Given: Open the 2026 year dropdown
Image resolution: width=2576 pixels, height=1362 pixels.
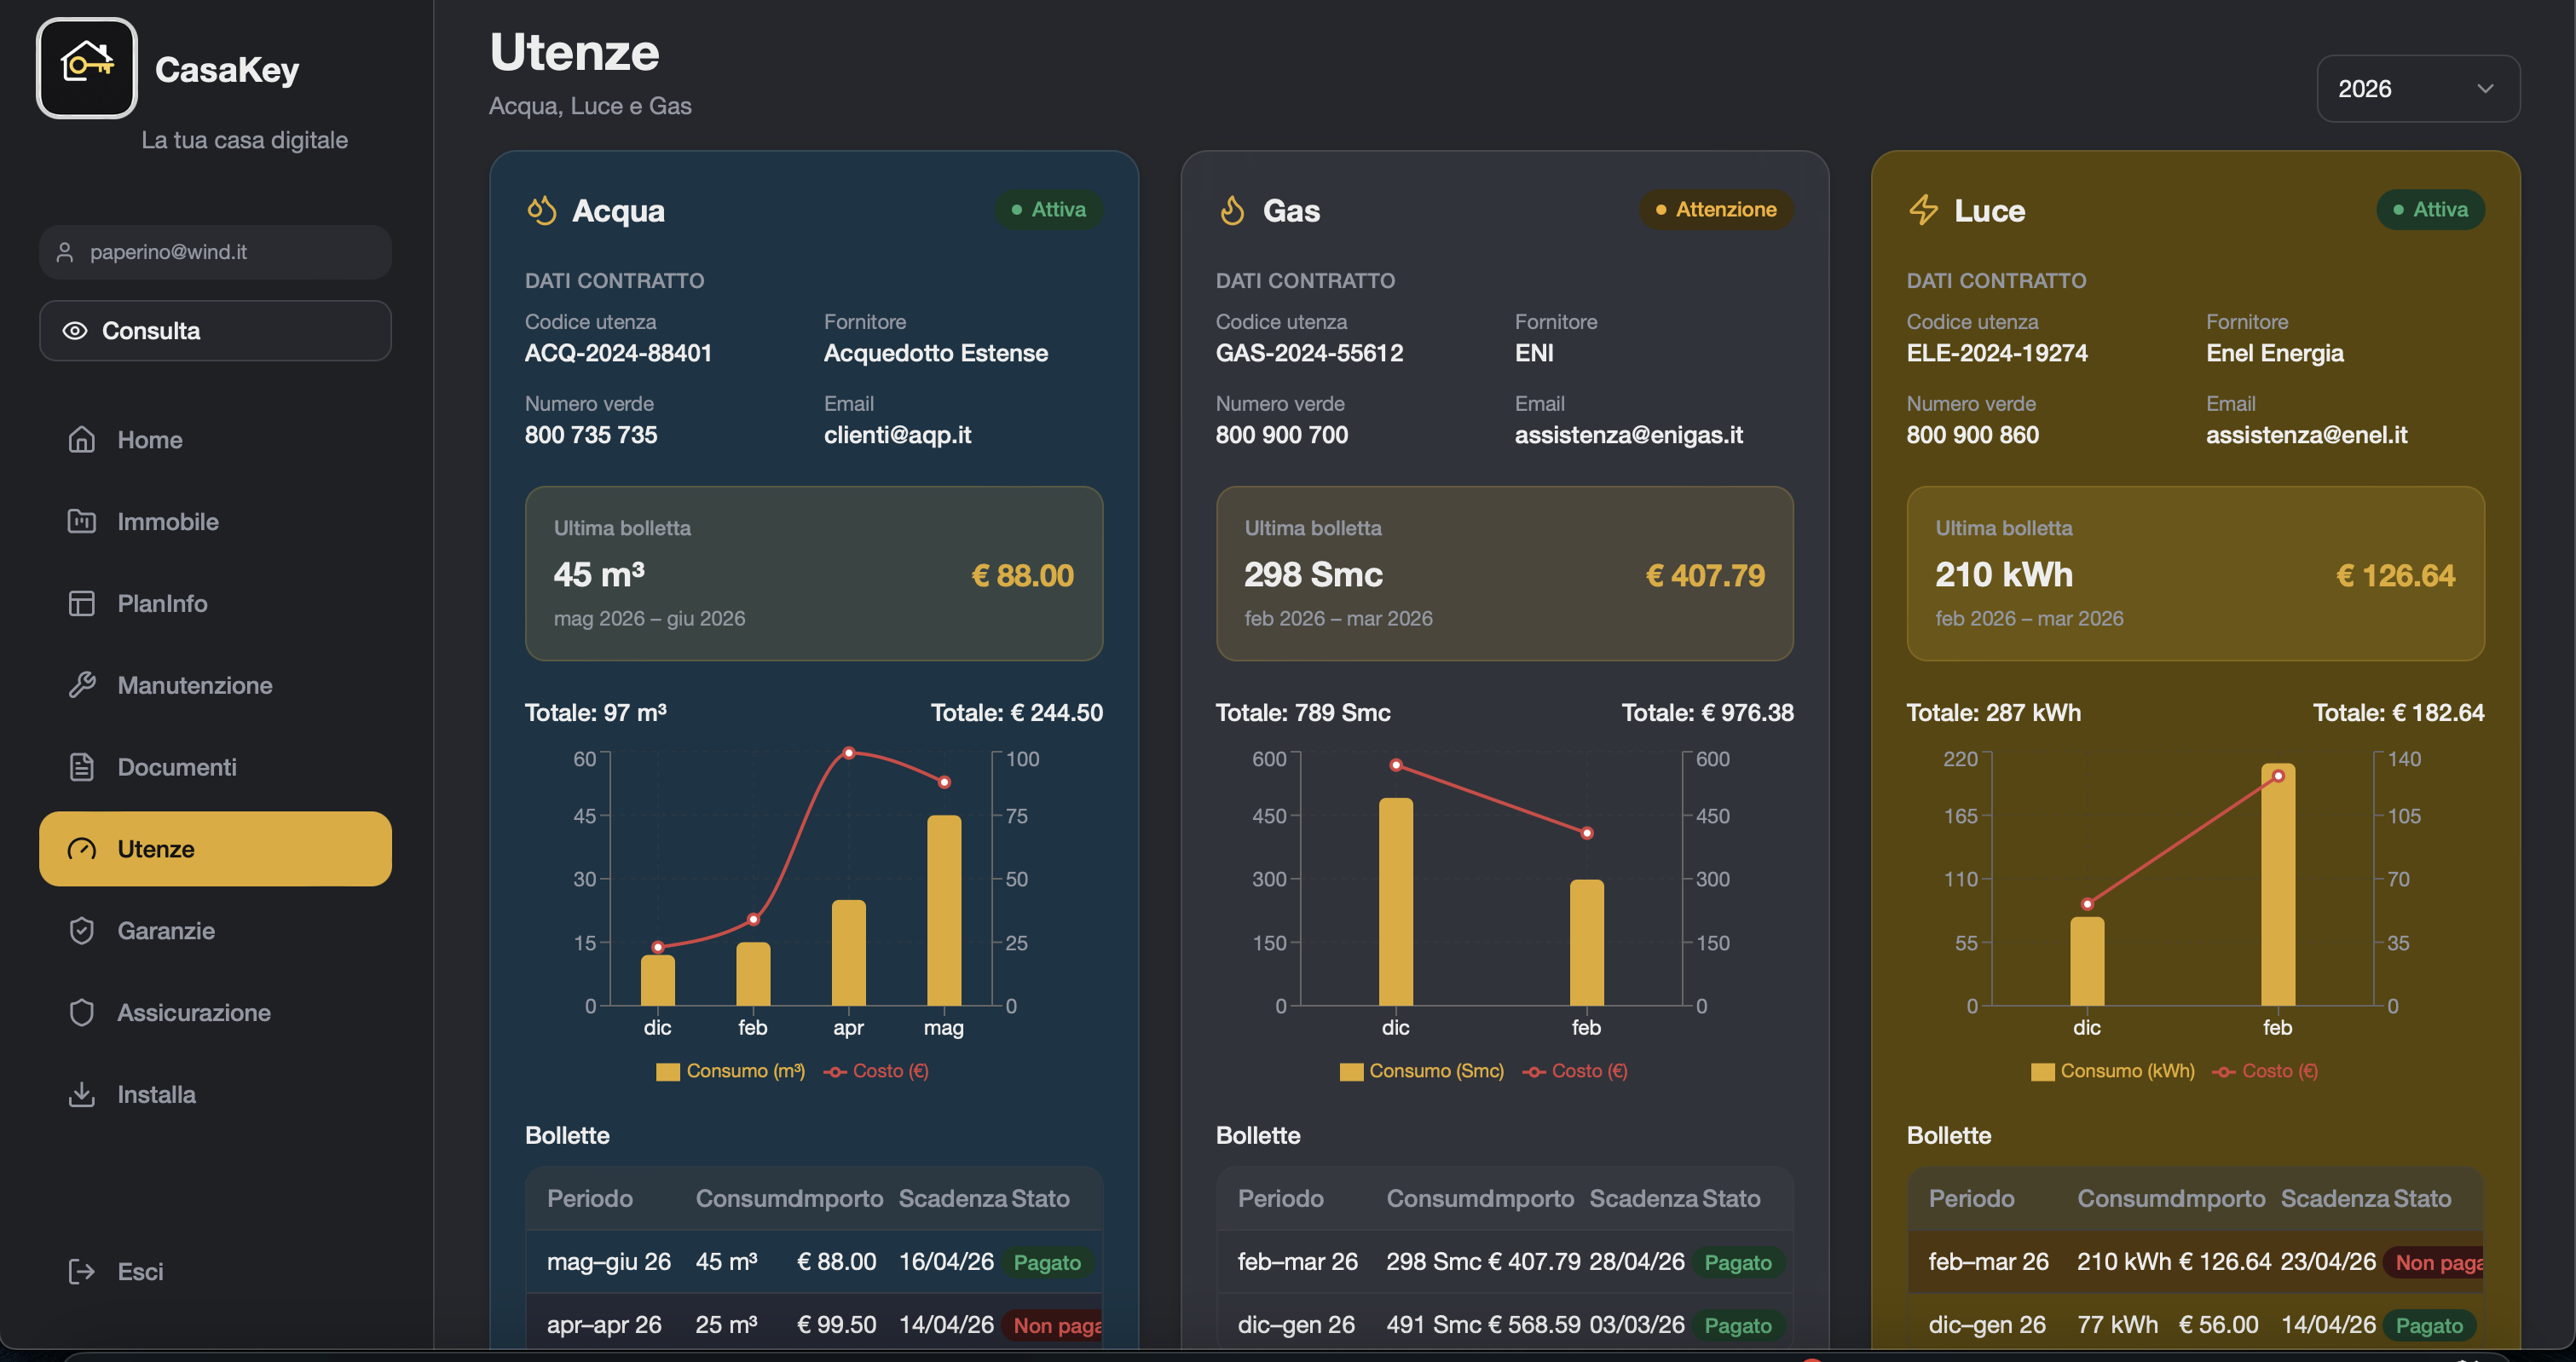Looking at the screenshot, I should 2418,89.
